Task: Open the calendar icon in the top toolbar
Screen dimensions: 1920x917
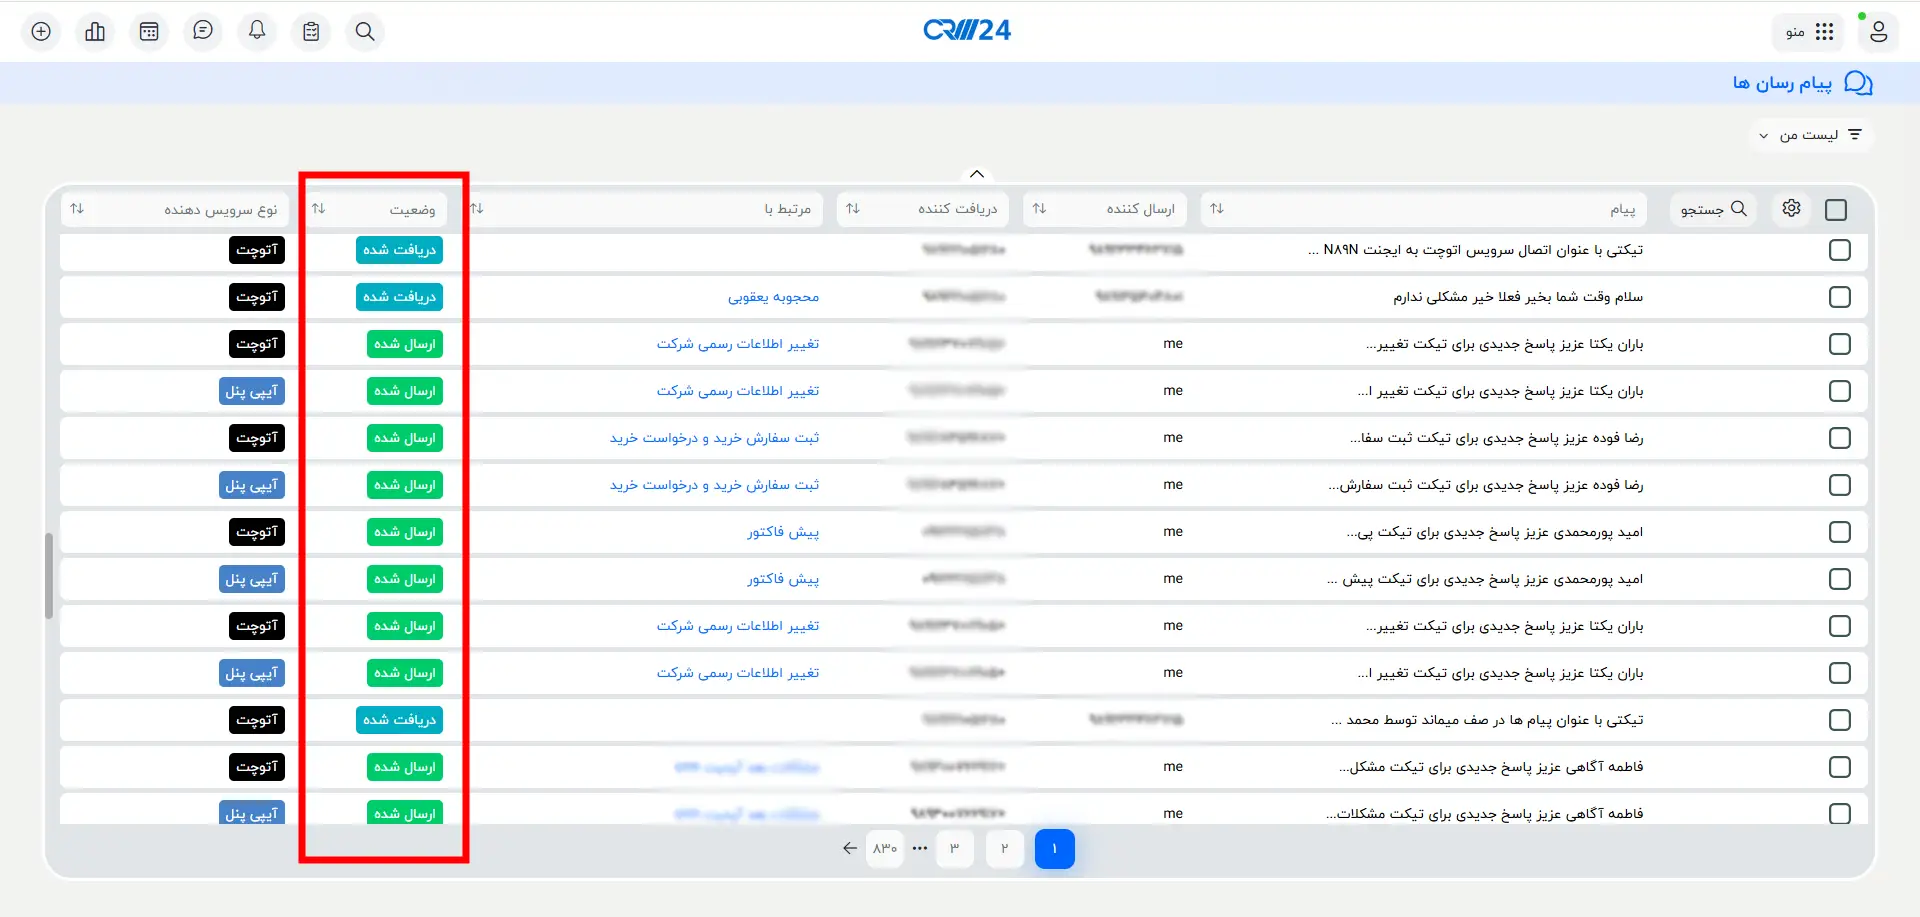Action: [149, 31]
